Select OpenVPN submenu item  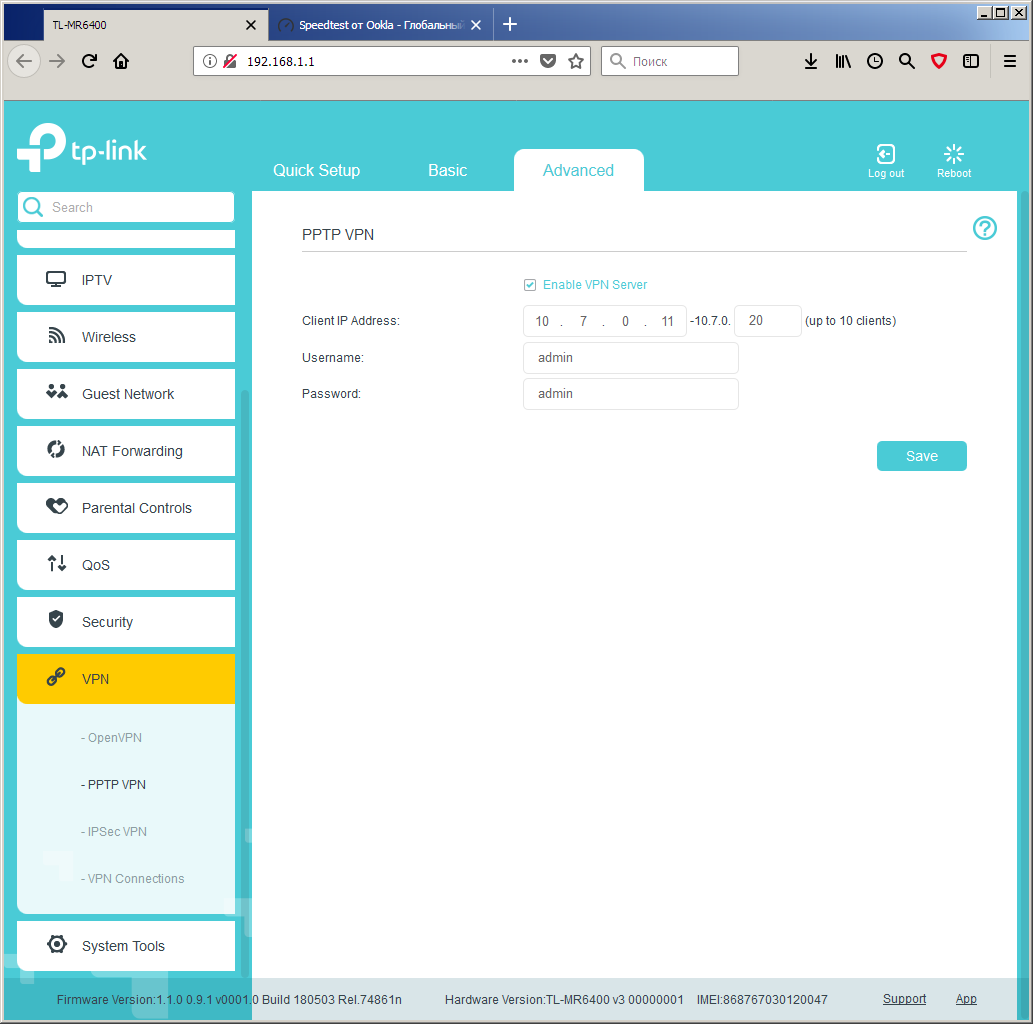111,737
